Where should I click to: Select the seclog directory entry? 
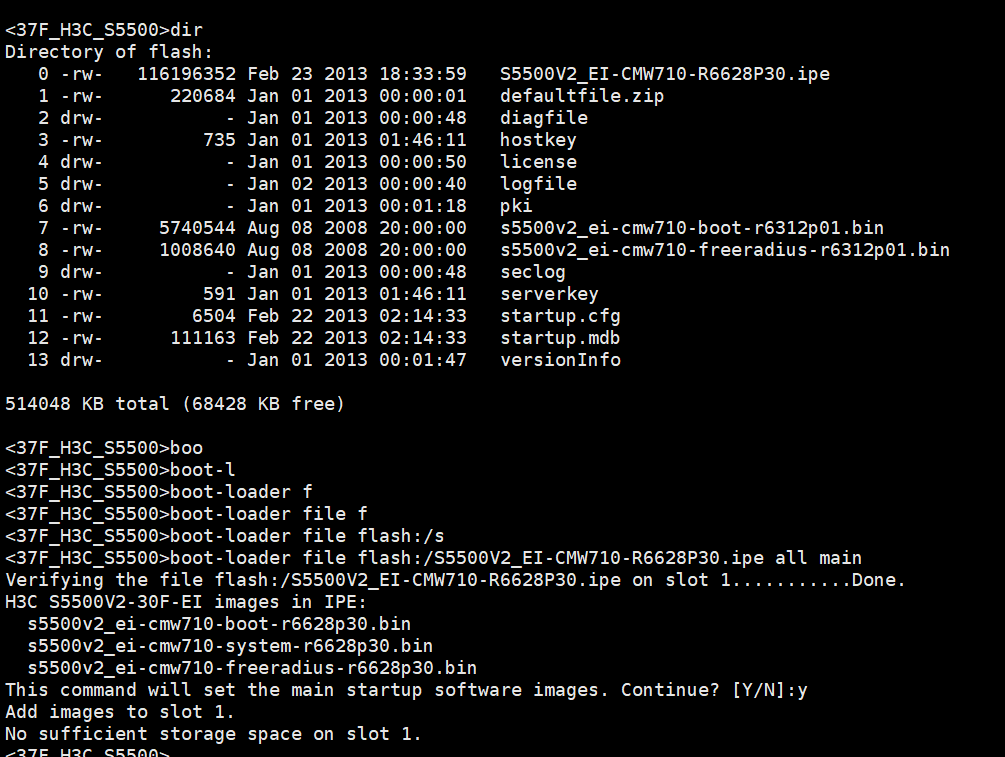532,272
